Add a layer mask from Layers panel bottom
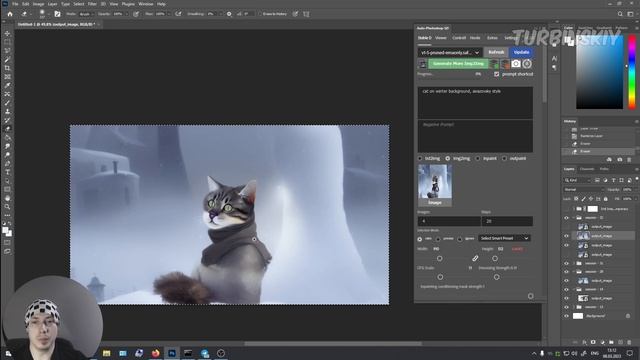640x360 pixels. [593, 342]
